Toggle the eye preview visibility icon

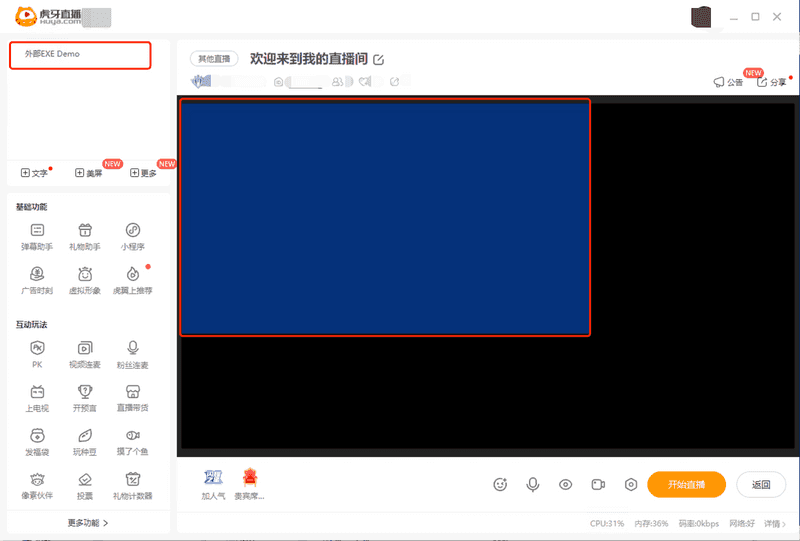tap(565, 484)
